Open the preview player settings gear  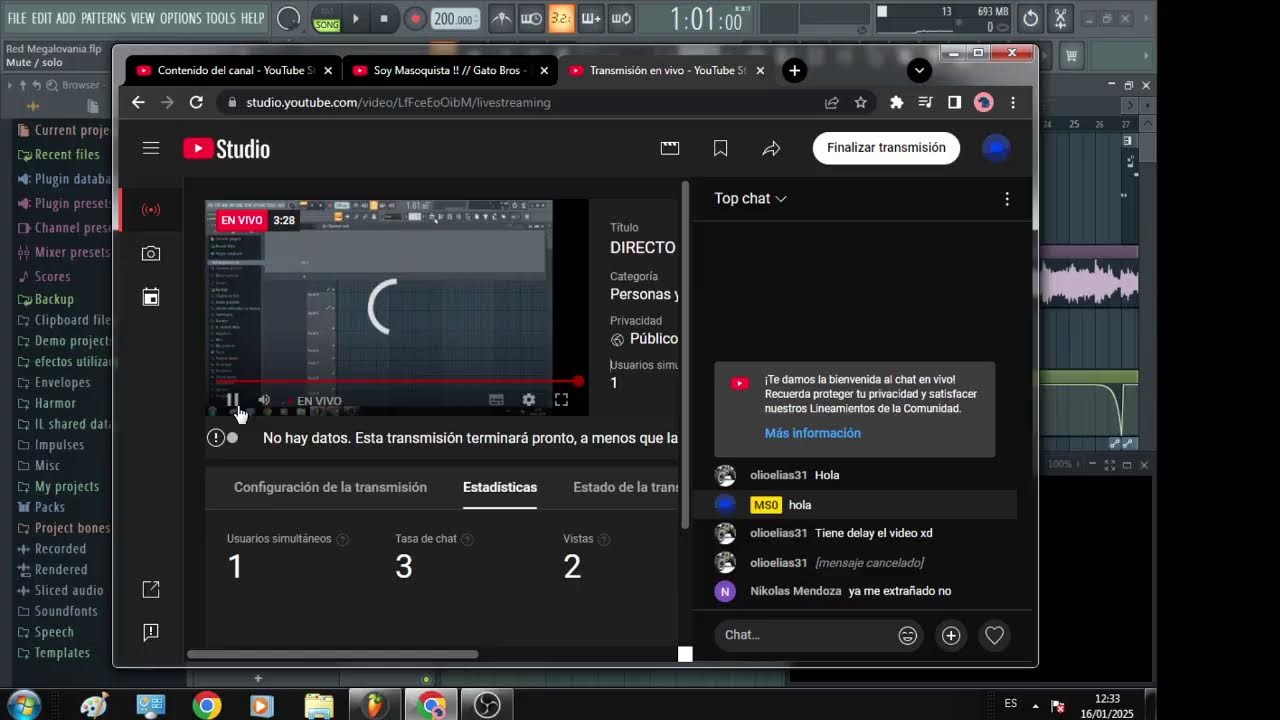pos(529,400)
